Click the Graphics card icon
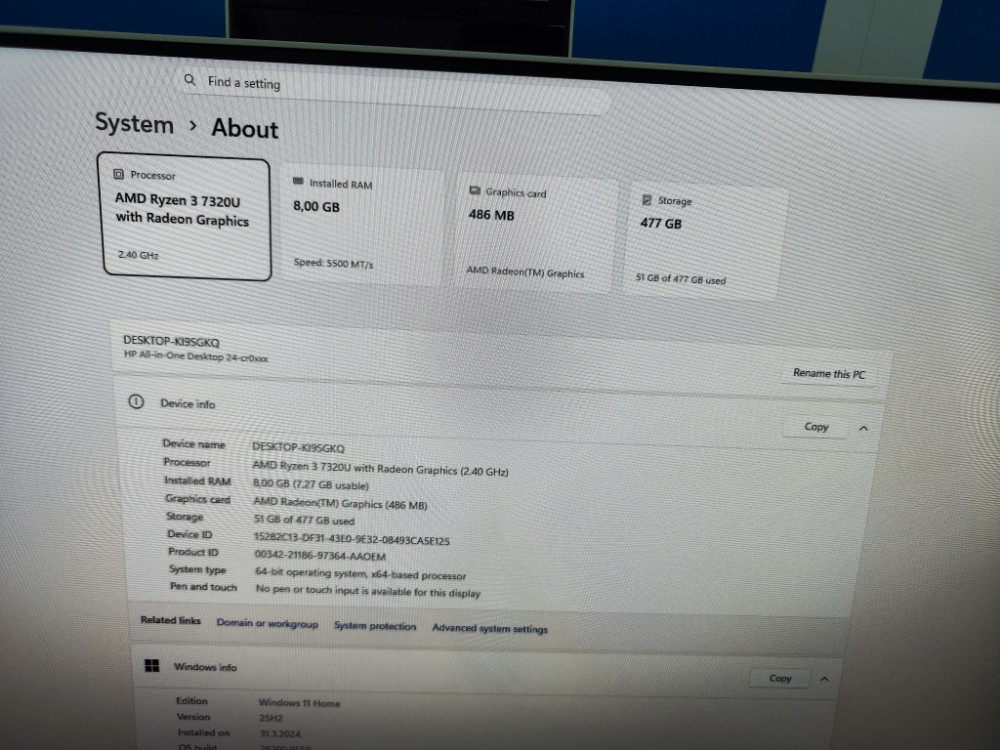This screenshot has width=1000, height=750. 474,190
